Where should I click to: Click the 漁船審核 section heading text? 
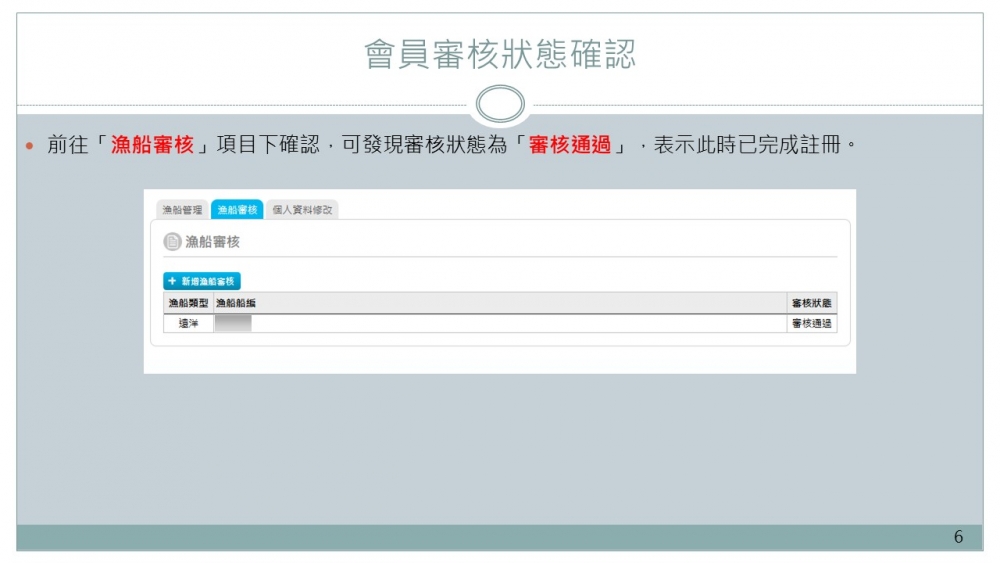coord(213,242)
